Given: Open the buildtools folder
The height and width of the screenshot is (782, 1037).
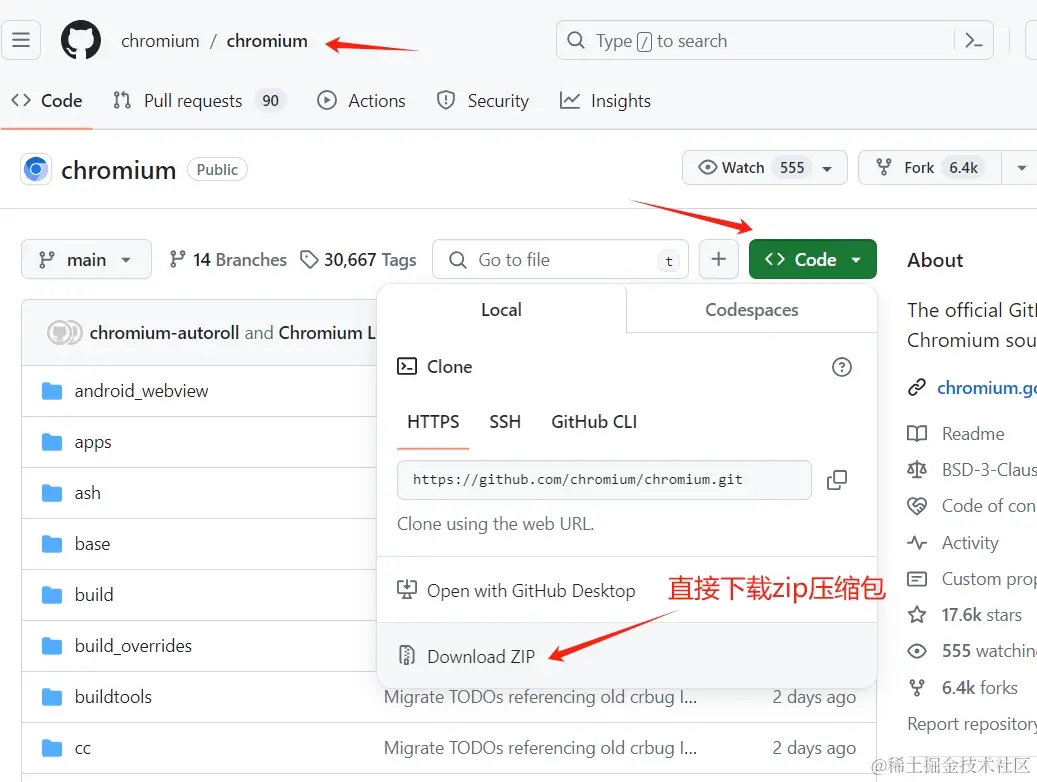Looking at the screenshot, I should 113,697.
